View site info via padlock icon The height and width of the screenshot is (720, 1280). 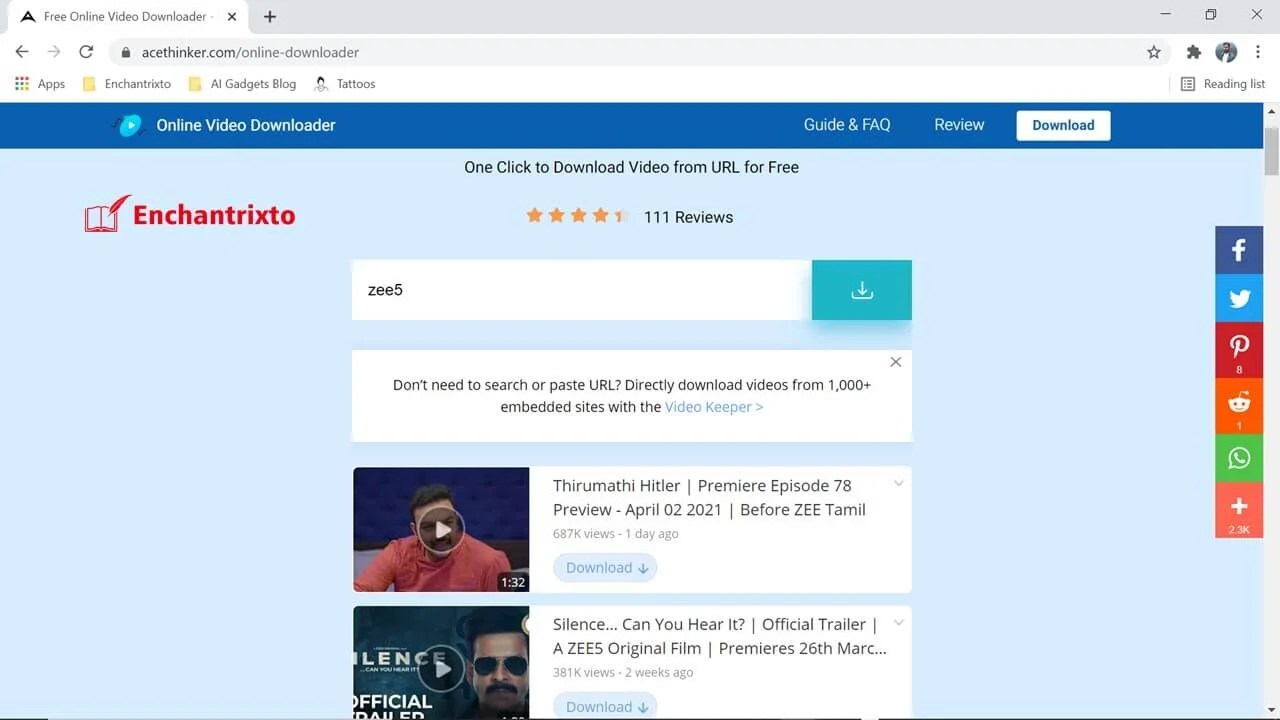click(126, 52)
